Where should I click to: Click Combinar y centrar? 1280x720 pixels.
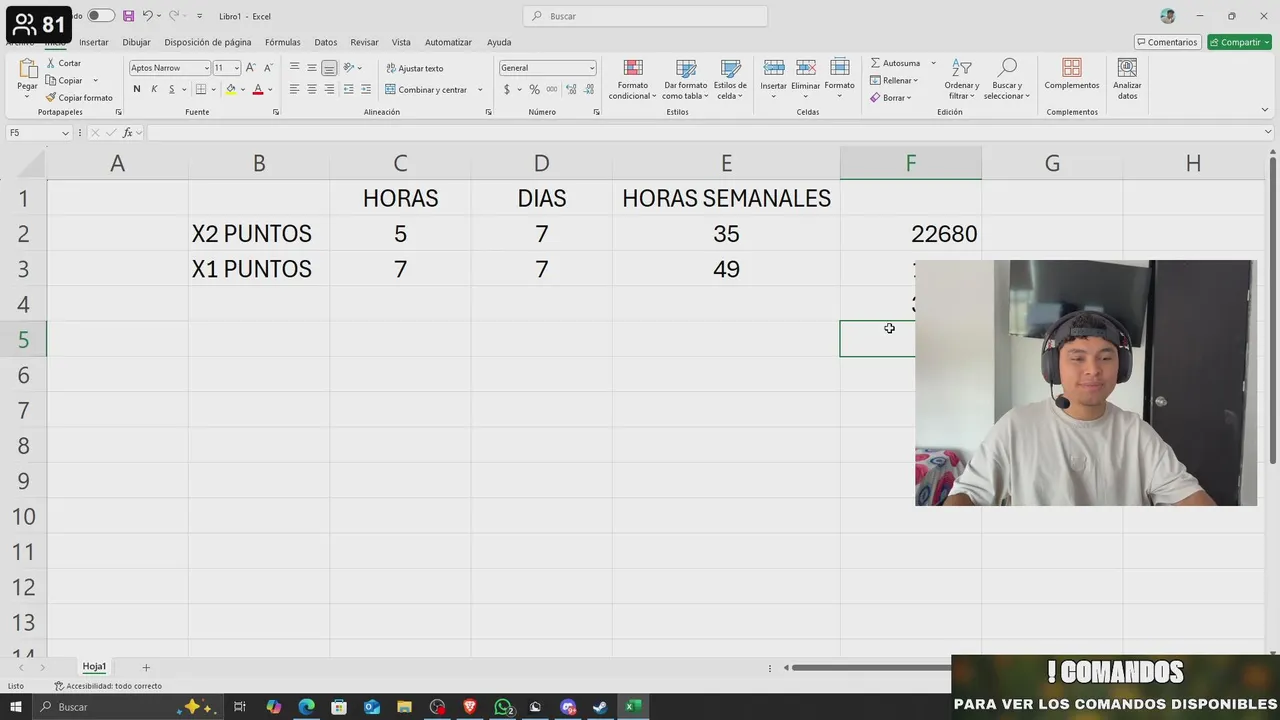[x=426, y=89]
